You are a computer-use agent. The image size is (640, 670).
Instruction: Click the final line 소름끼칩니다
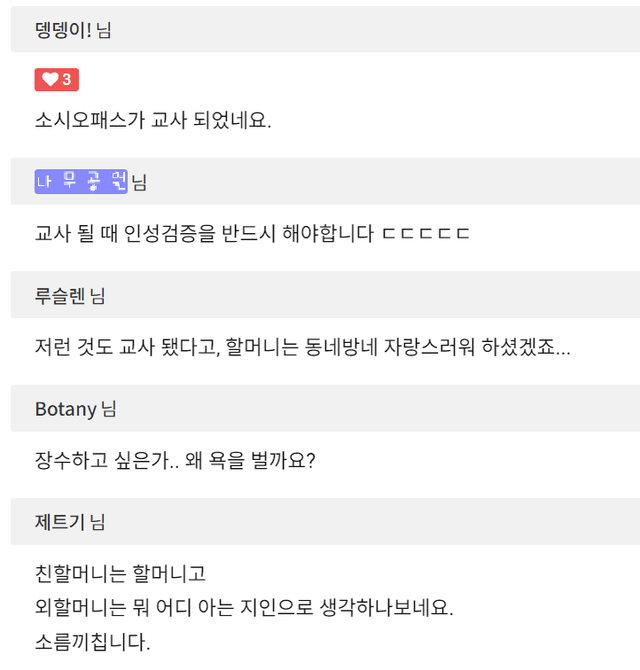click(92, 642)
